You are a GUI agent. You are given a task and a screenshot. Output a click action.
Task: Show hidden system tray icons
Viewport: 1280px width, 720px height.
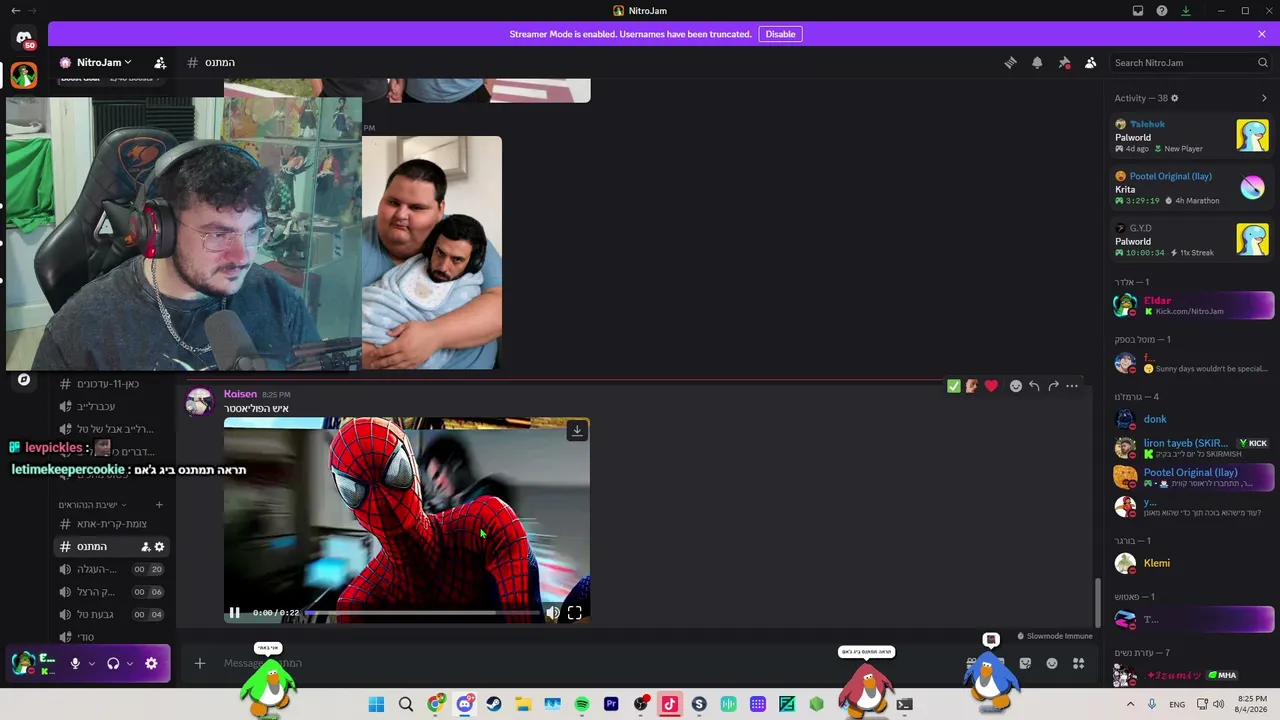1131,704
